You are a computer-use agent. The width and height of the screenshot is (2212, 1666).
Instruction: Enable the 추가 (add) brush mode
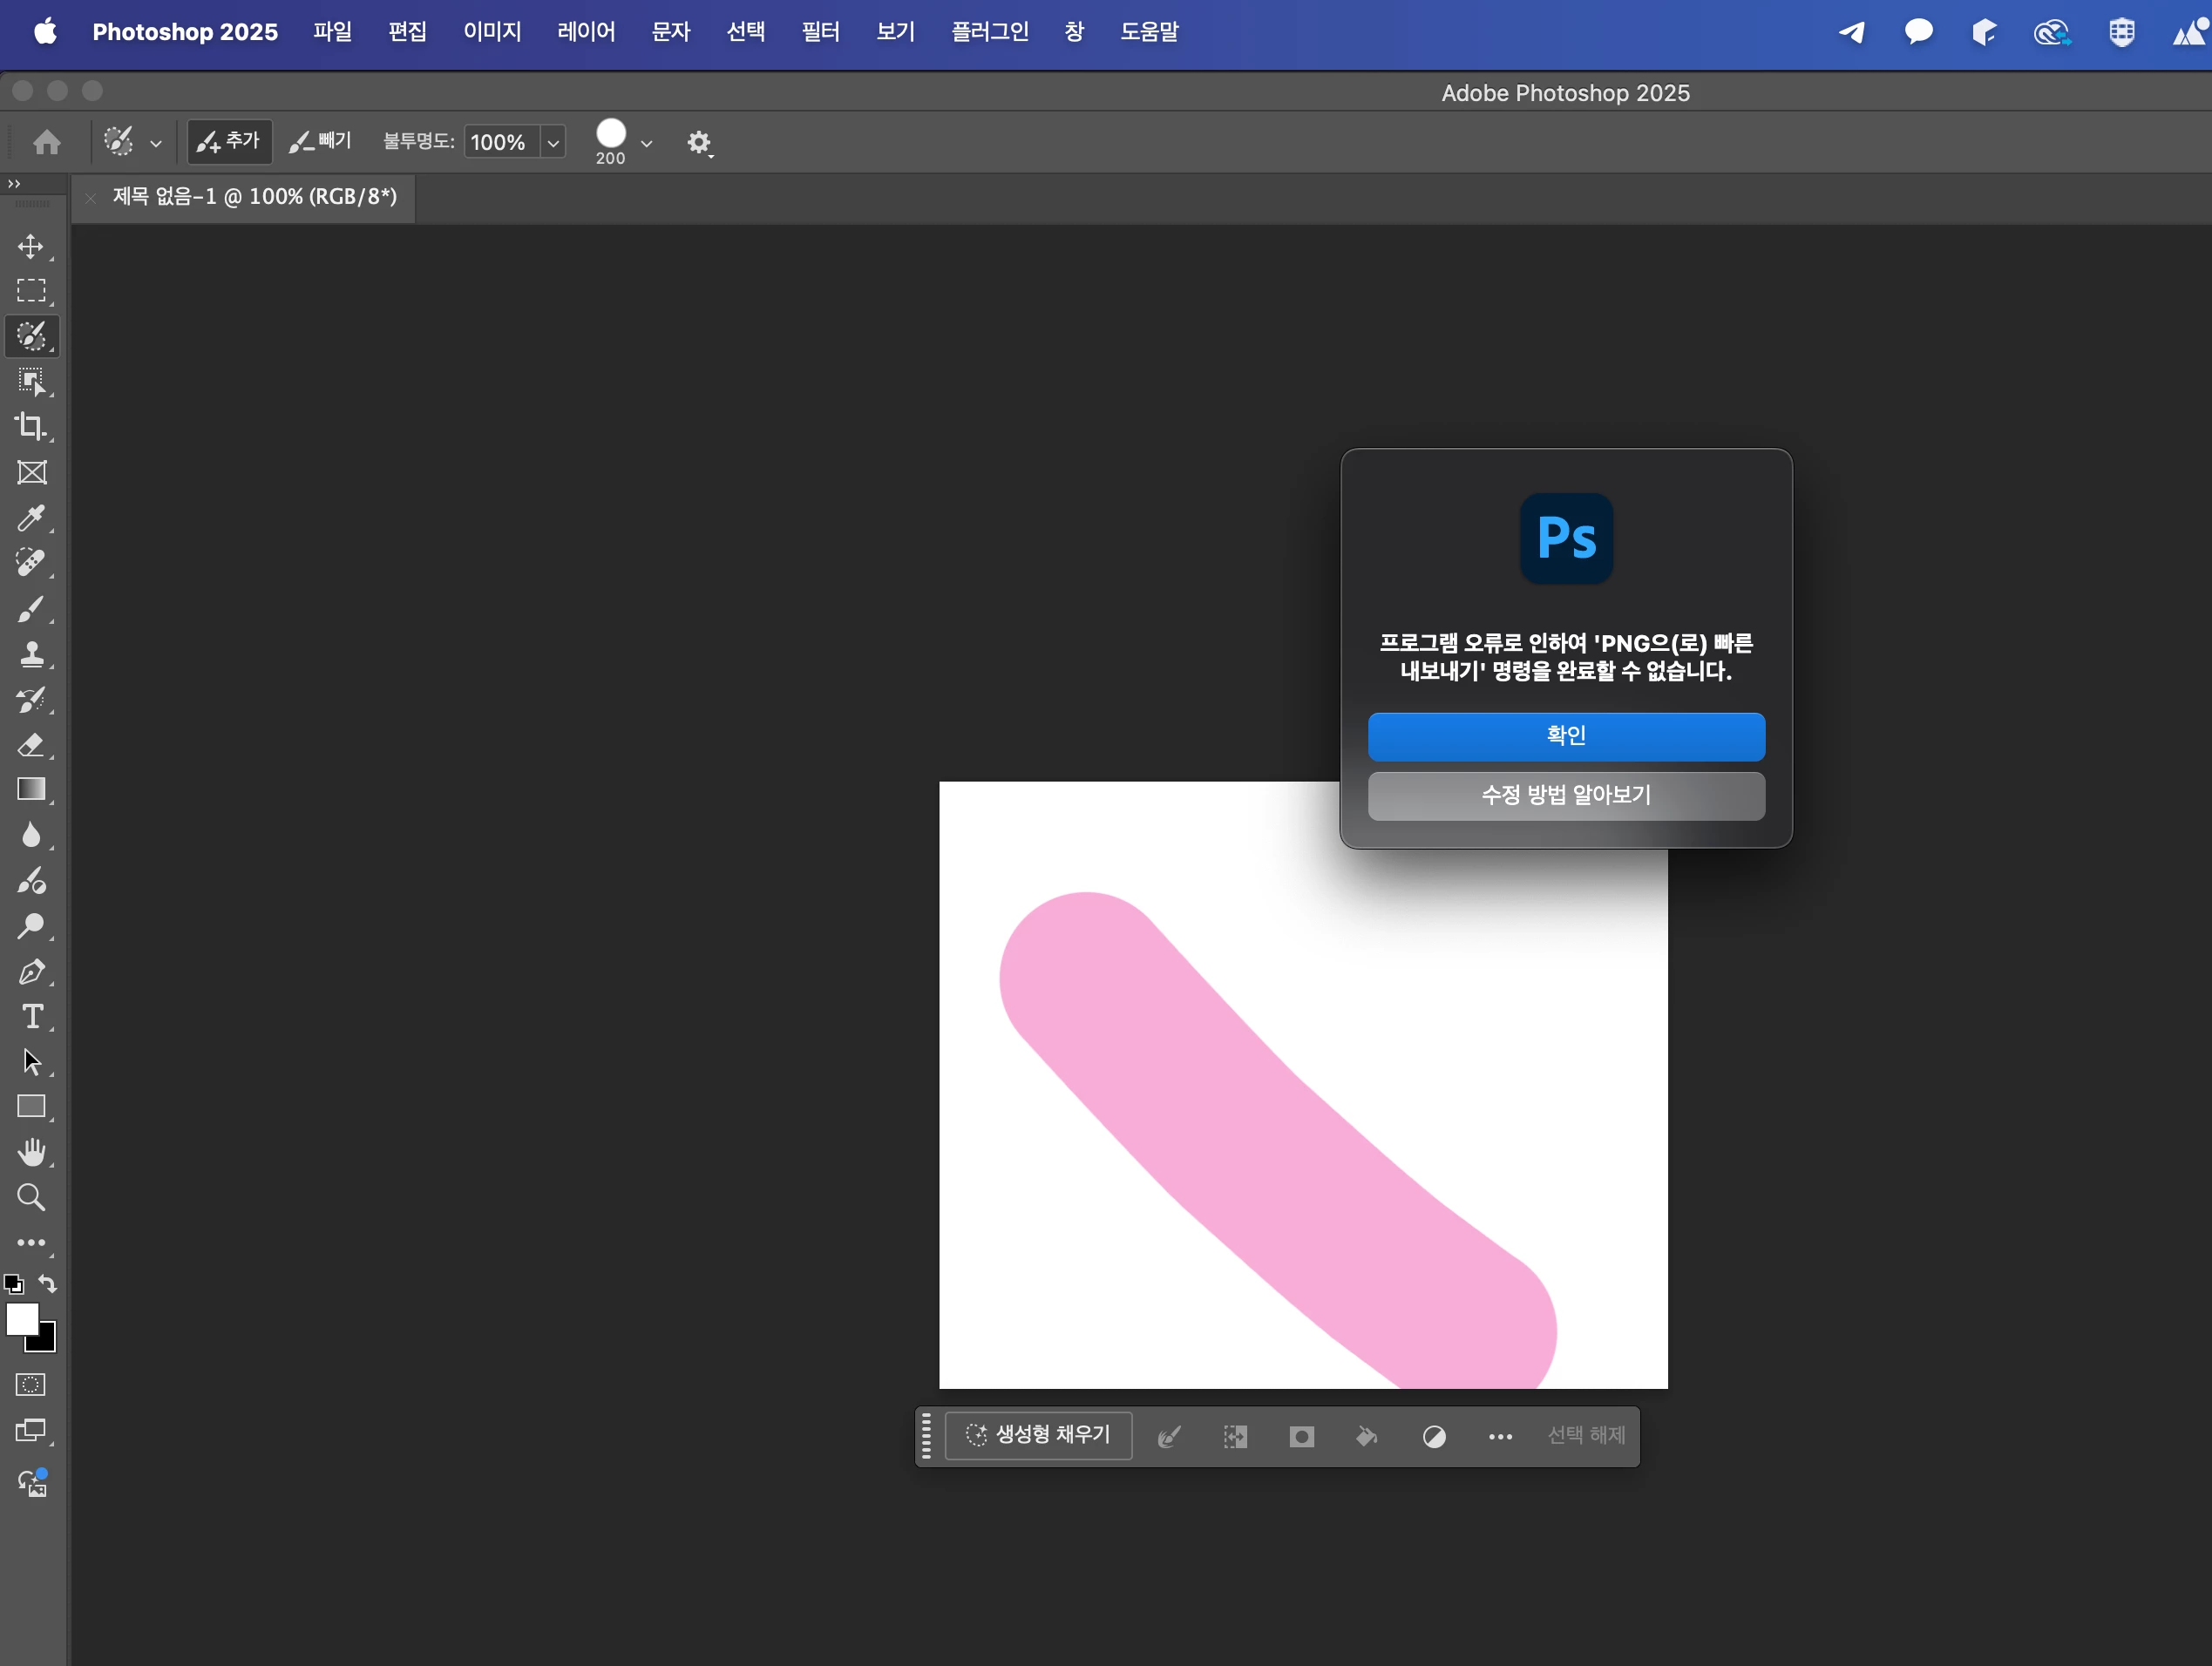pos(229,141)
